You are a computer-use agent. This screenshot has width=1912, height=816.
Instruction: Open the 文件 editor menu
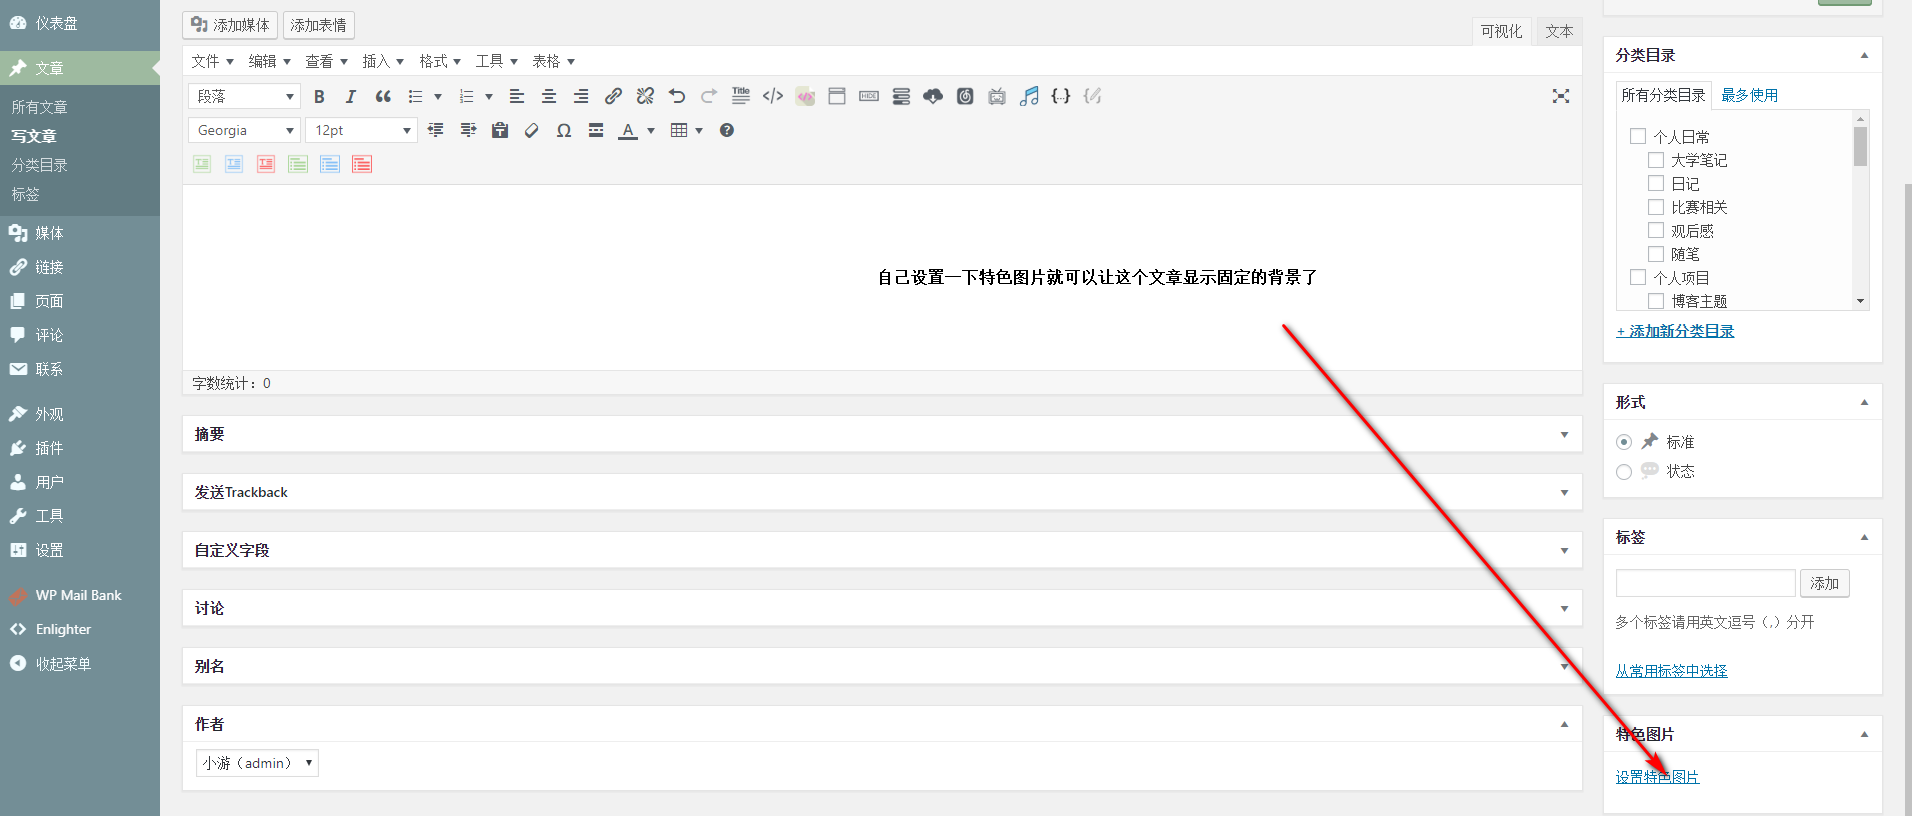(212, 61)
